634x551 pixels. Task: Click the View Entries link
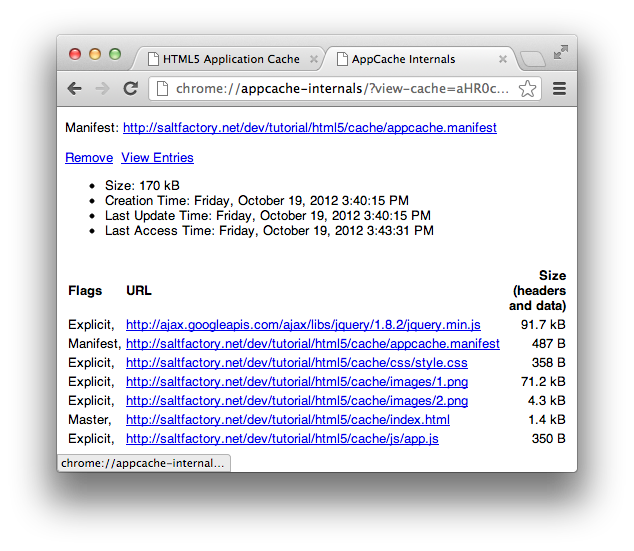pyautogui.click(x=157, y=158)
